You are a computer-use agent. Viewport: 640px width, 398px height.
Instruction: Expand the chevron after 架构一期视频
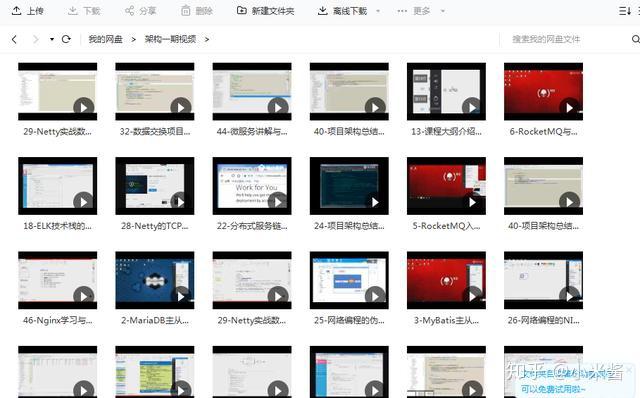click(207, 39)
